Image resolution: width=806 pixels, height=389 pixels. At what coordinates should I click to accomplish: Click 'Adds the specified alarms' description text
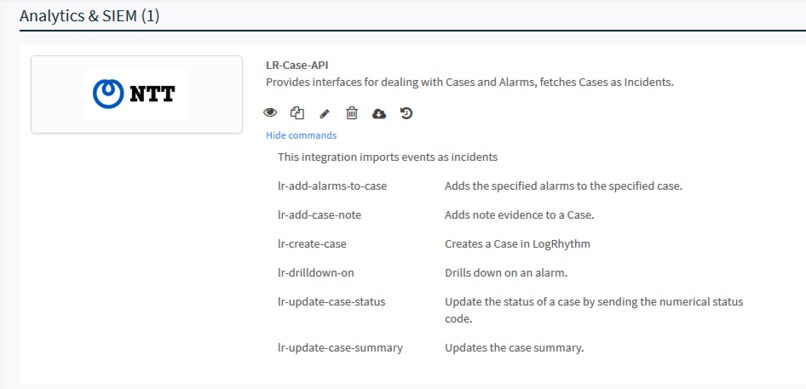[x=563, y=186]
